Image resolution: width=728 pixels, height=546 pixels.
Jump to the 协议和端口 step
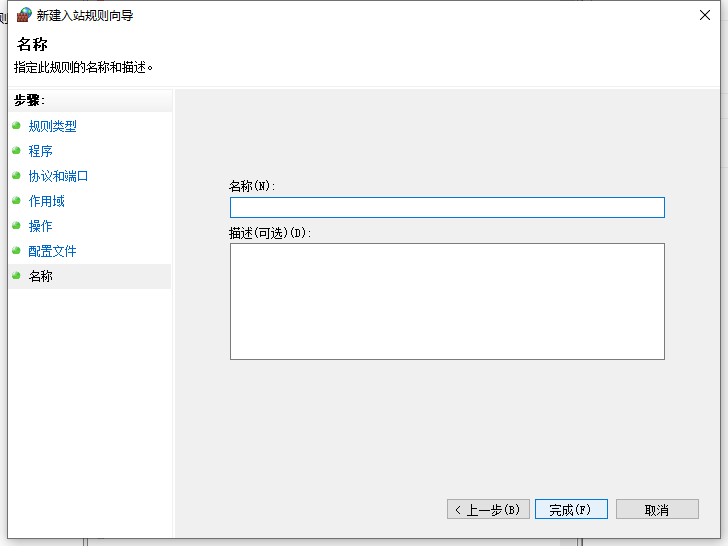[58, 176]
